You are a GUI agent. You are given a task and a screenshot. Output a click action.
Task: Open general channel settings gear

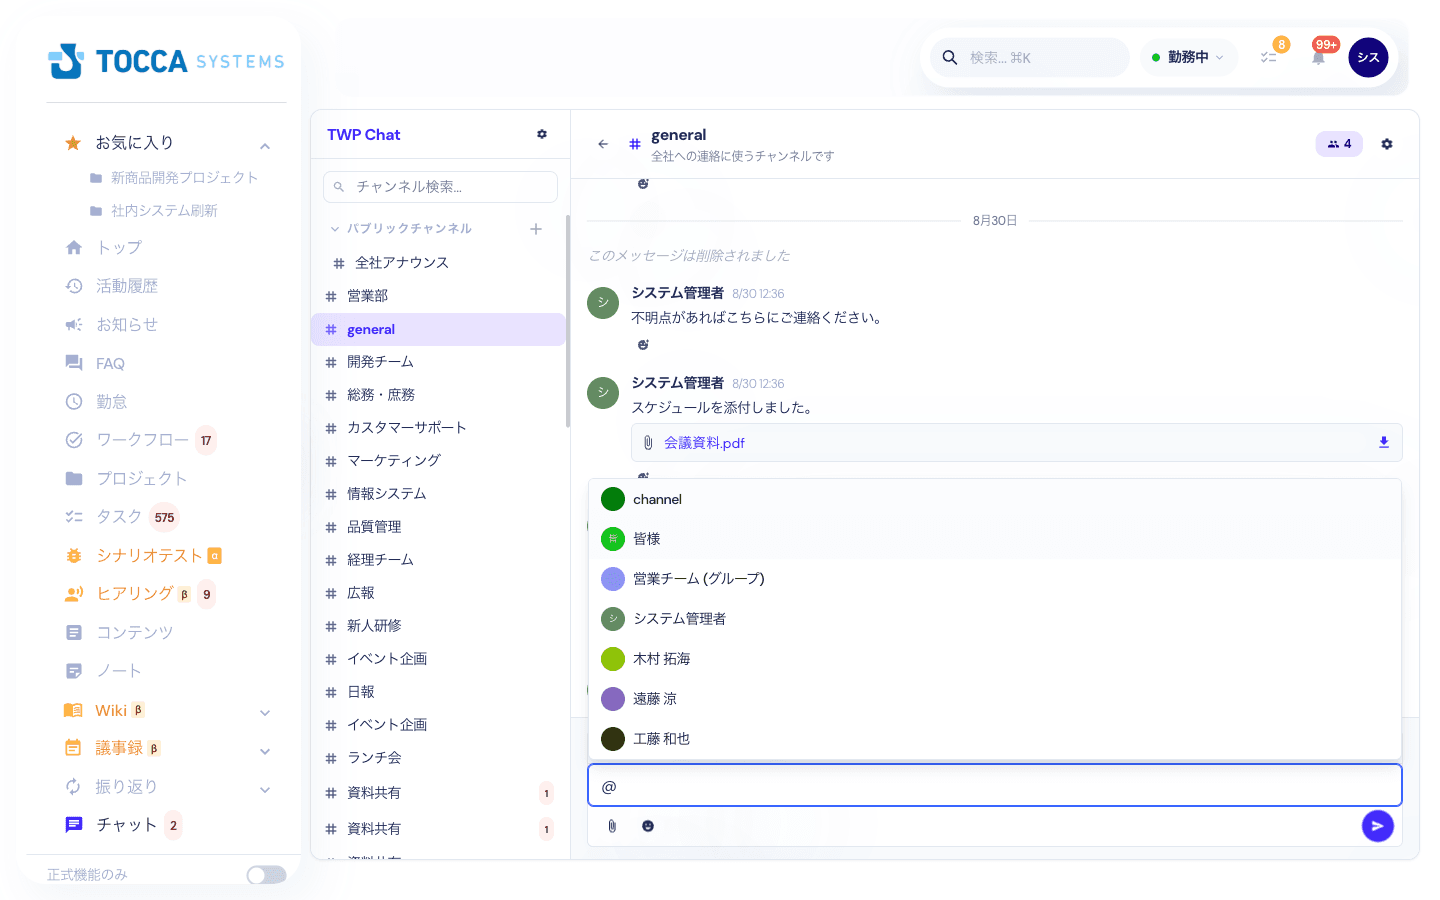(x=1387, y=144)
